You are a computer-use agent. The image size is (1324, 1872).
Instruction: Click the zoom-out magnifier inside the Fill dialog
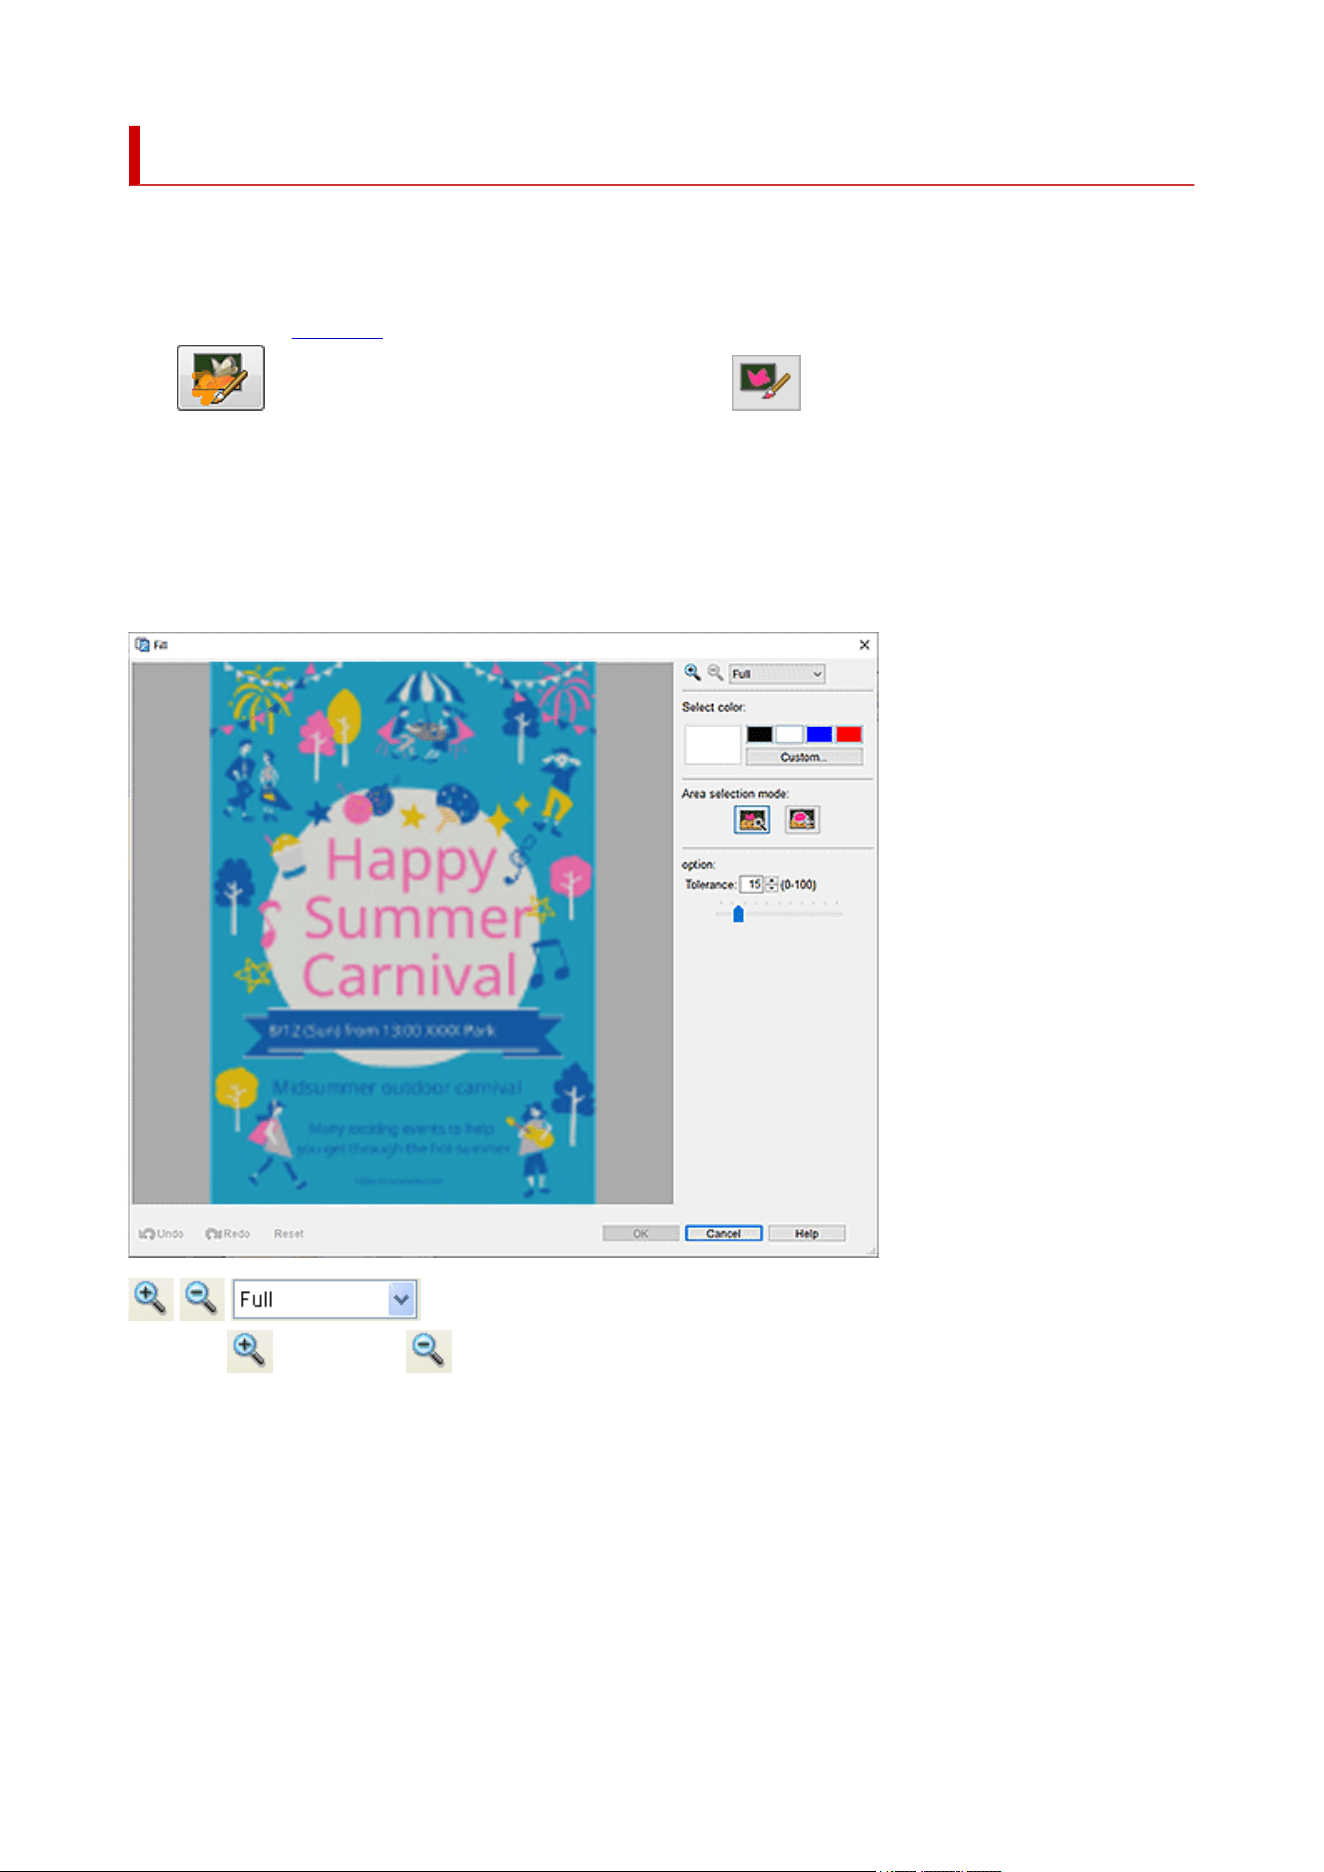(715, 673)
